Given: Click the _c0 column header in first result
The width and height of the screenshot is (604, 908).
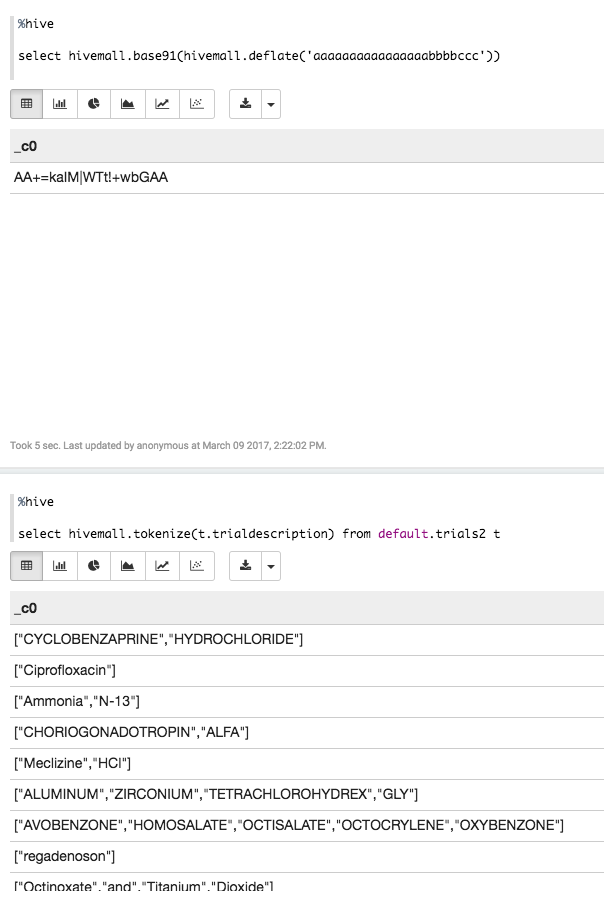Looking at the screenshot, I should tap(24, 146).
